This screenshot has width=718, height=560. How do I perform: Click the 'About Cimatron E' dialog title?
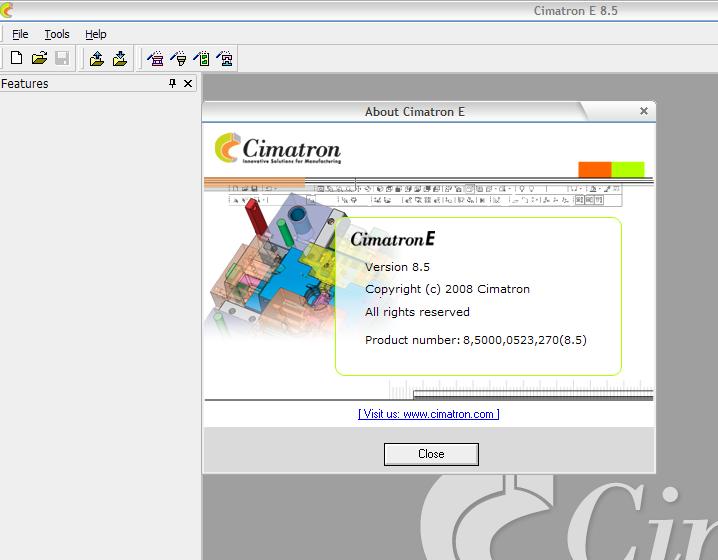pyautogui.click(x=414, y=112)
